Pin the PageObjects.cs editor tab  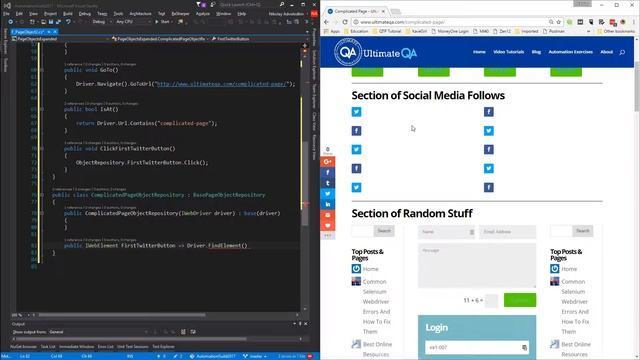click(49, 31)
